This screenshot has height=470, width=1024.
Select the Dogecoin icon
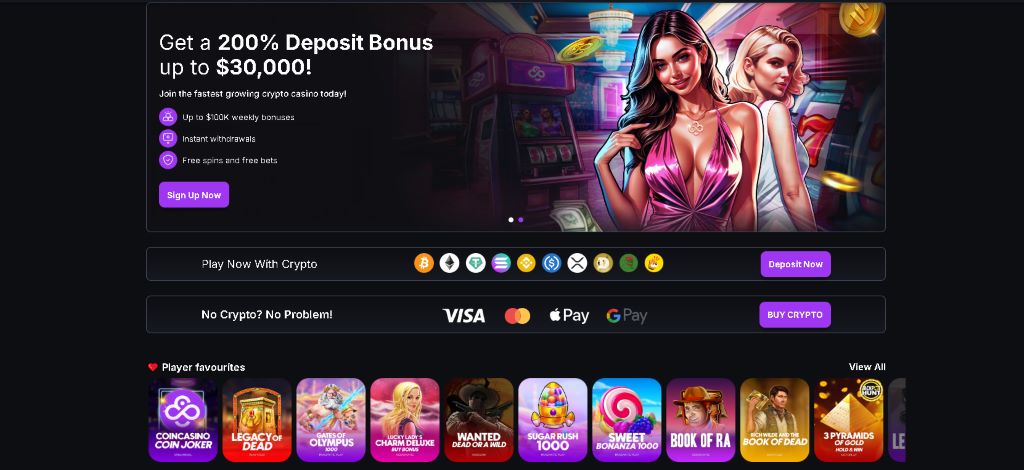tap(603, 263)
